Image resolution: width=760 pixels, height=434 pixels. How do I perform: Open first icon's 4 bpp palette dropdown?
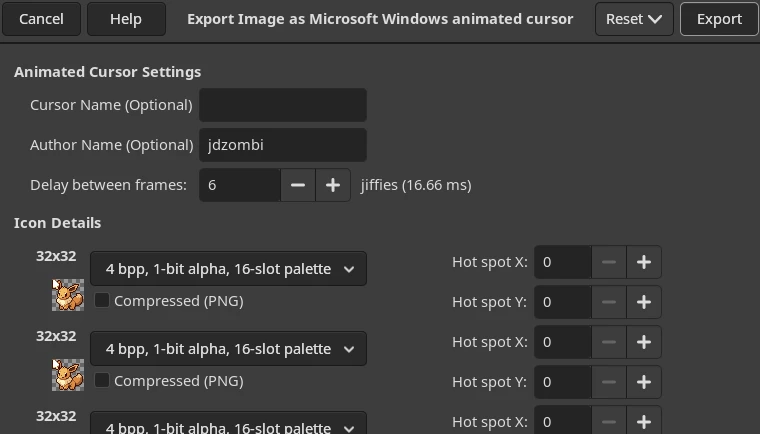pyautogui.click(x=228, y=269)
